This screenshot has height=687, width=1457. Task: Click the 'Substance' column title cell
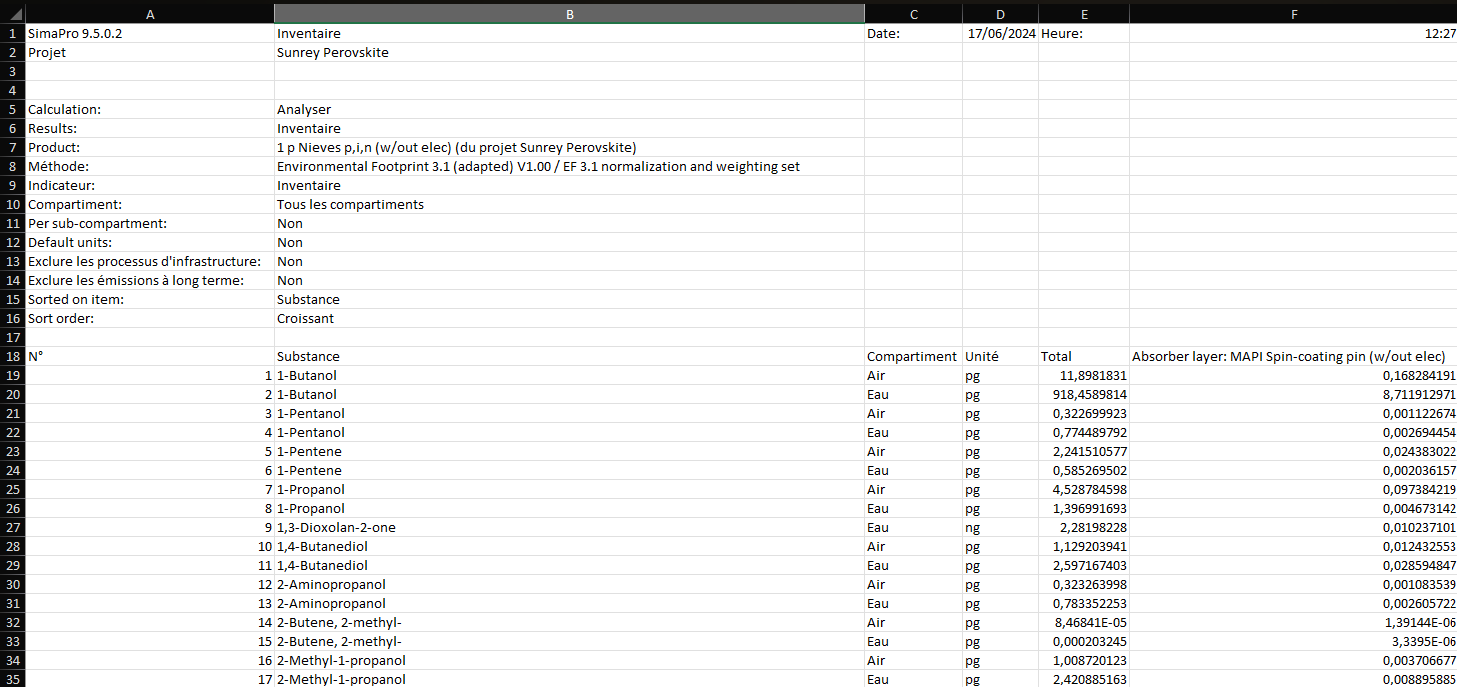click(x=308, y=357)
